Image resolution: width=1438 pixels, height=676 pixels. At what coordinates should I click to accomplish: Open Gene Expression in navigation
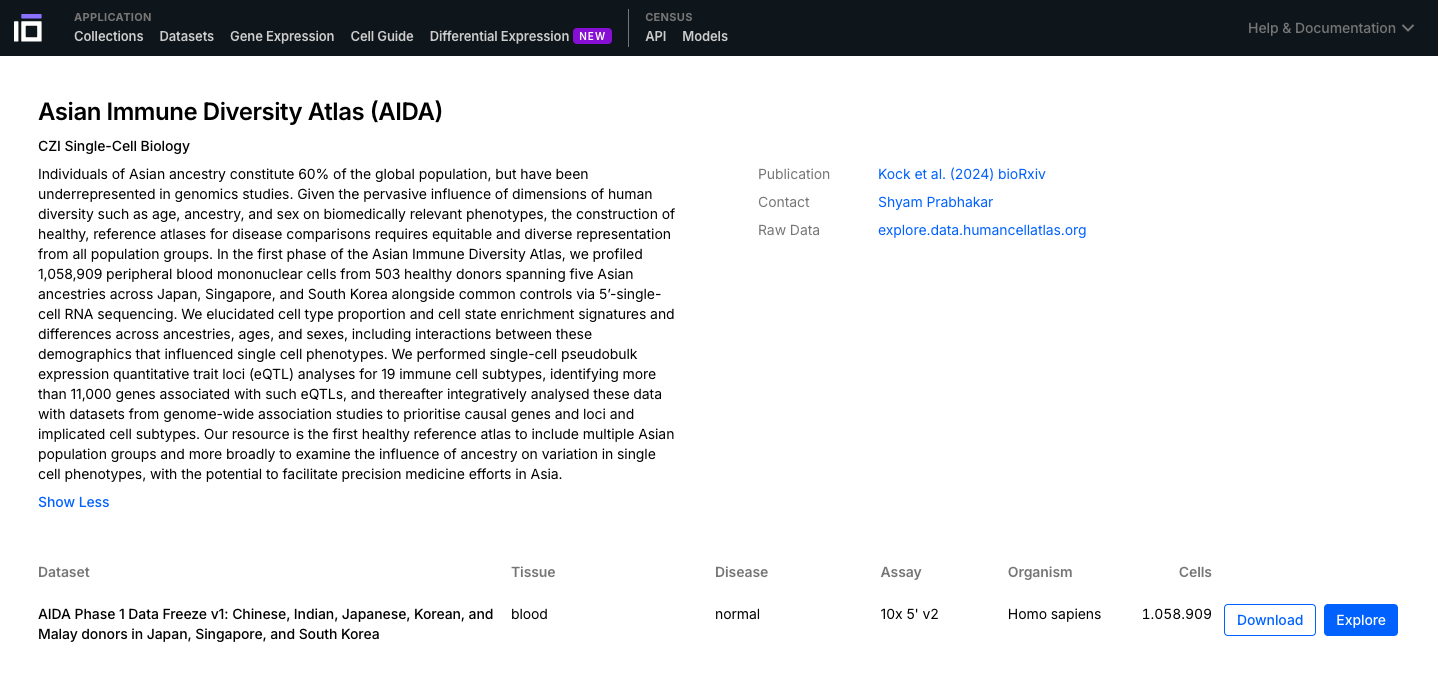tap(282, 36)
